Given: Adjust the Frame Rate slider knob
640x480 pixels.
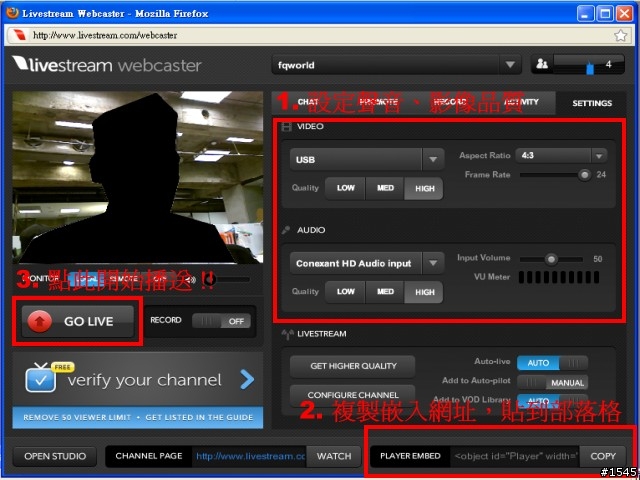Looking at the screenshot, I should [584, 175].
